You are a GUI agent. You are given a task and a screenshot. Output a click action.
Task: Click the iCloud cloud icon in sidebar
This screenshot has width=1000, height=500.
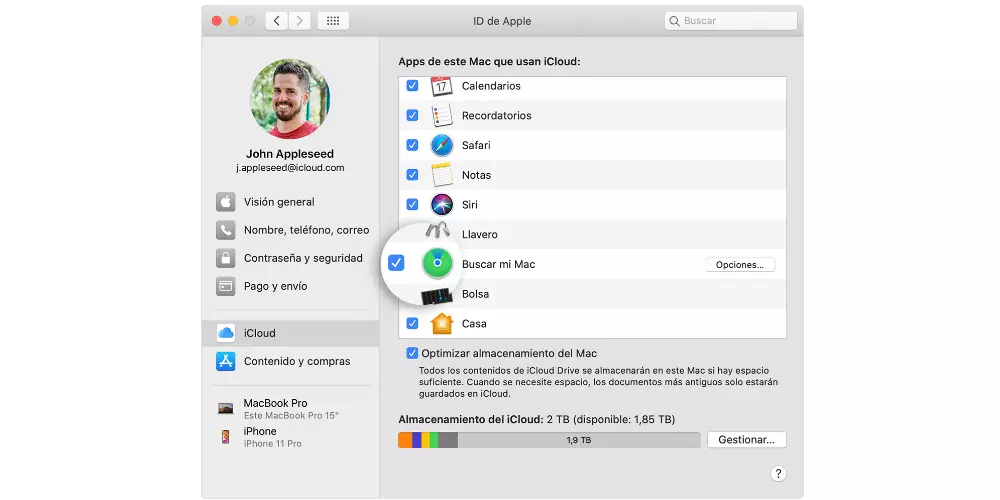(225, 333)
